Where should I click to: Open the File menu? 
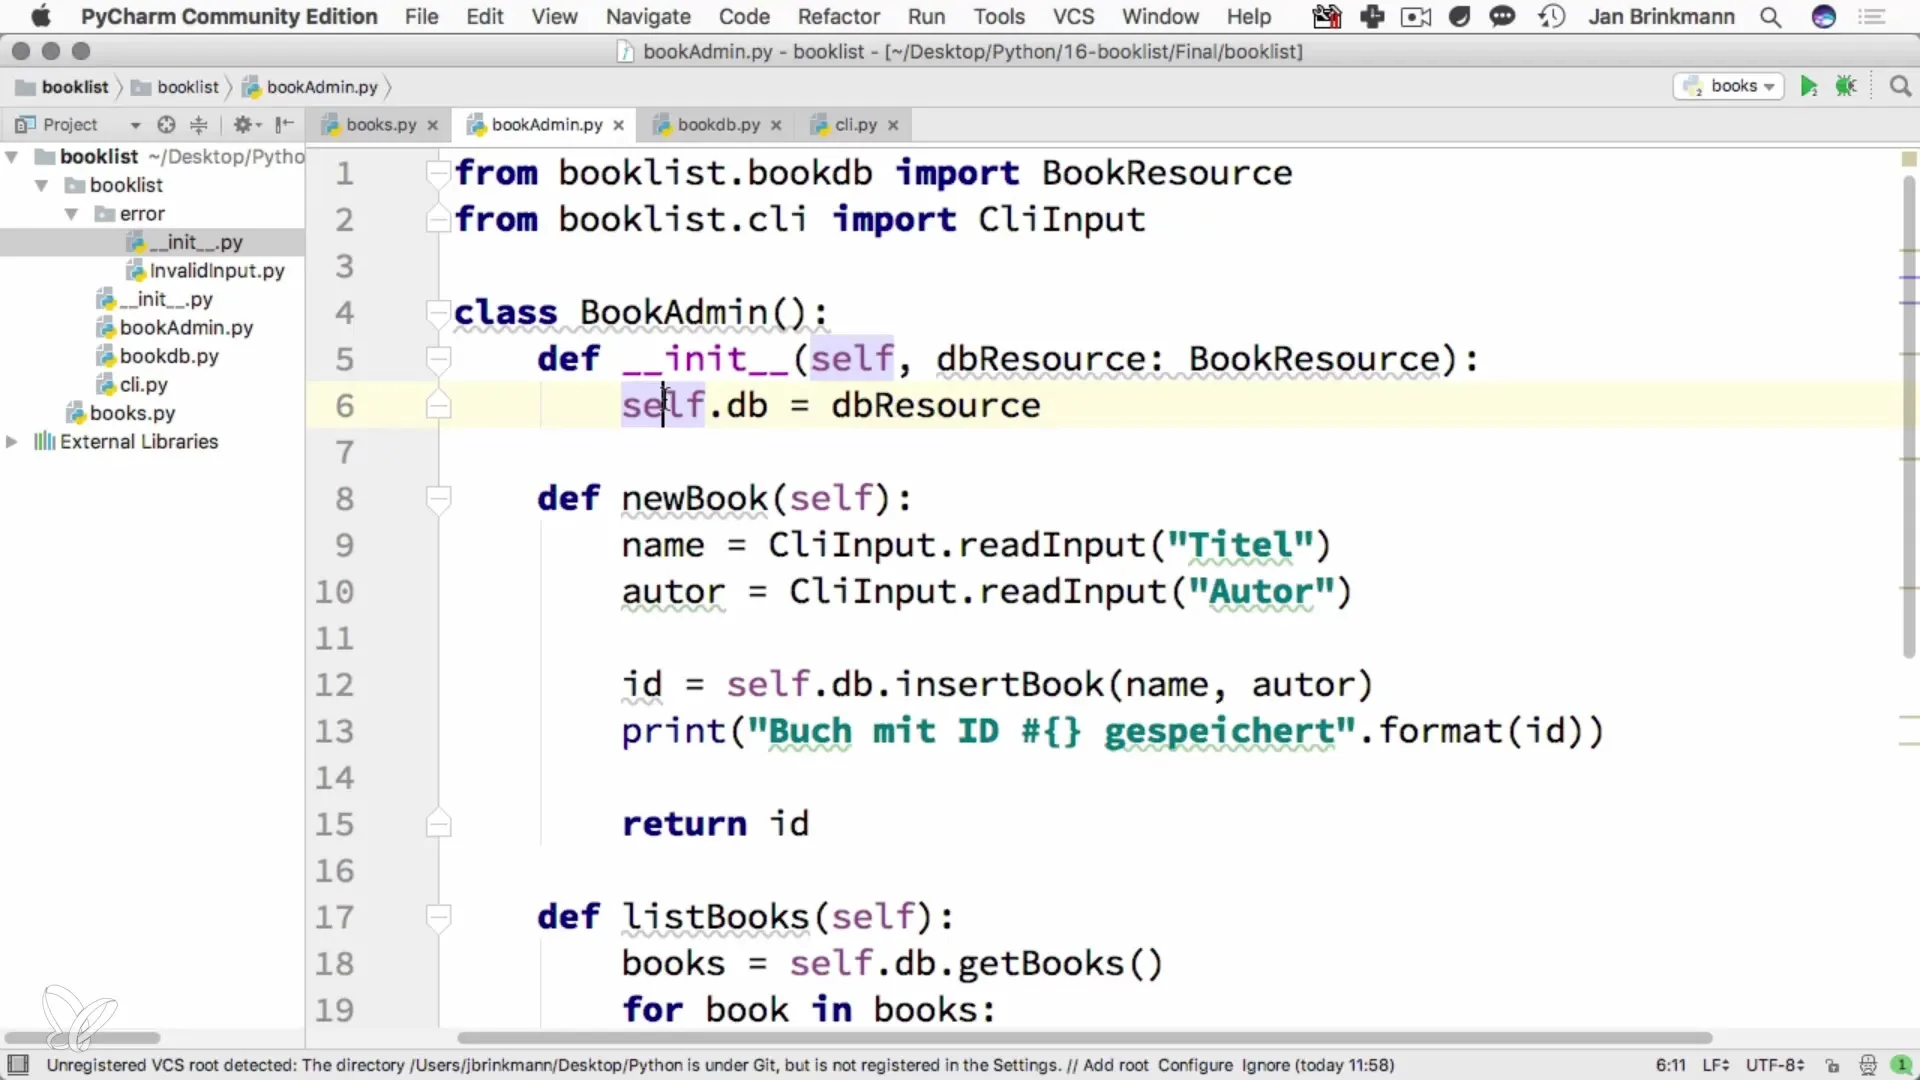tap(421, 17)
